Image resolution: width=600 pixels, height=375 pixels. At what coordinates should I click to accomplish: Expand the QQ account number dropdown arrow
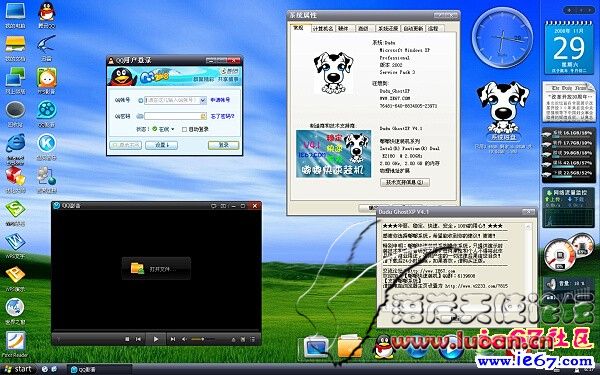[203, 100]
